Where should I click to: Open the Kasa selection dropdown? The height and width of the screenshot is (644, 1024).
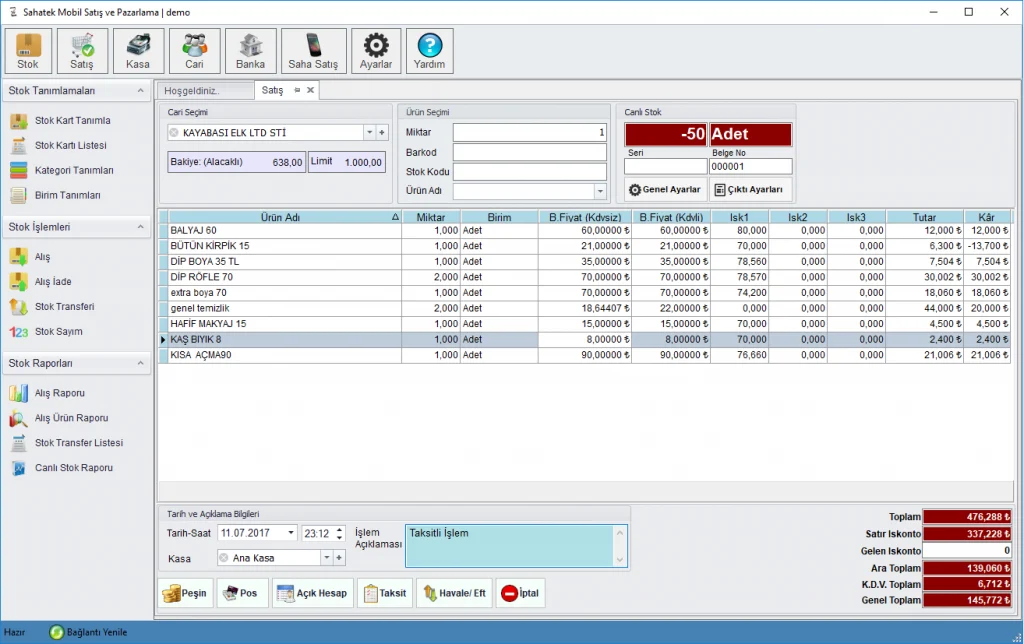pos(326,558)
